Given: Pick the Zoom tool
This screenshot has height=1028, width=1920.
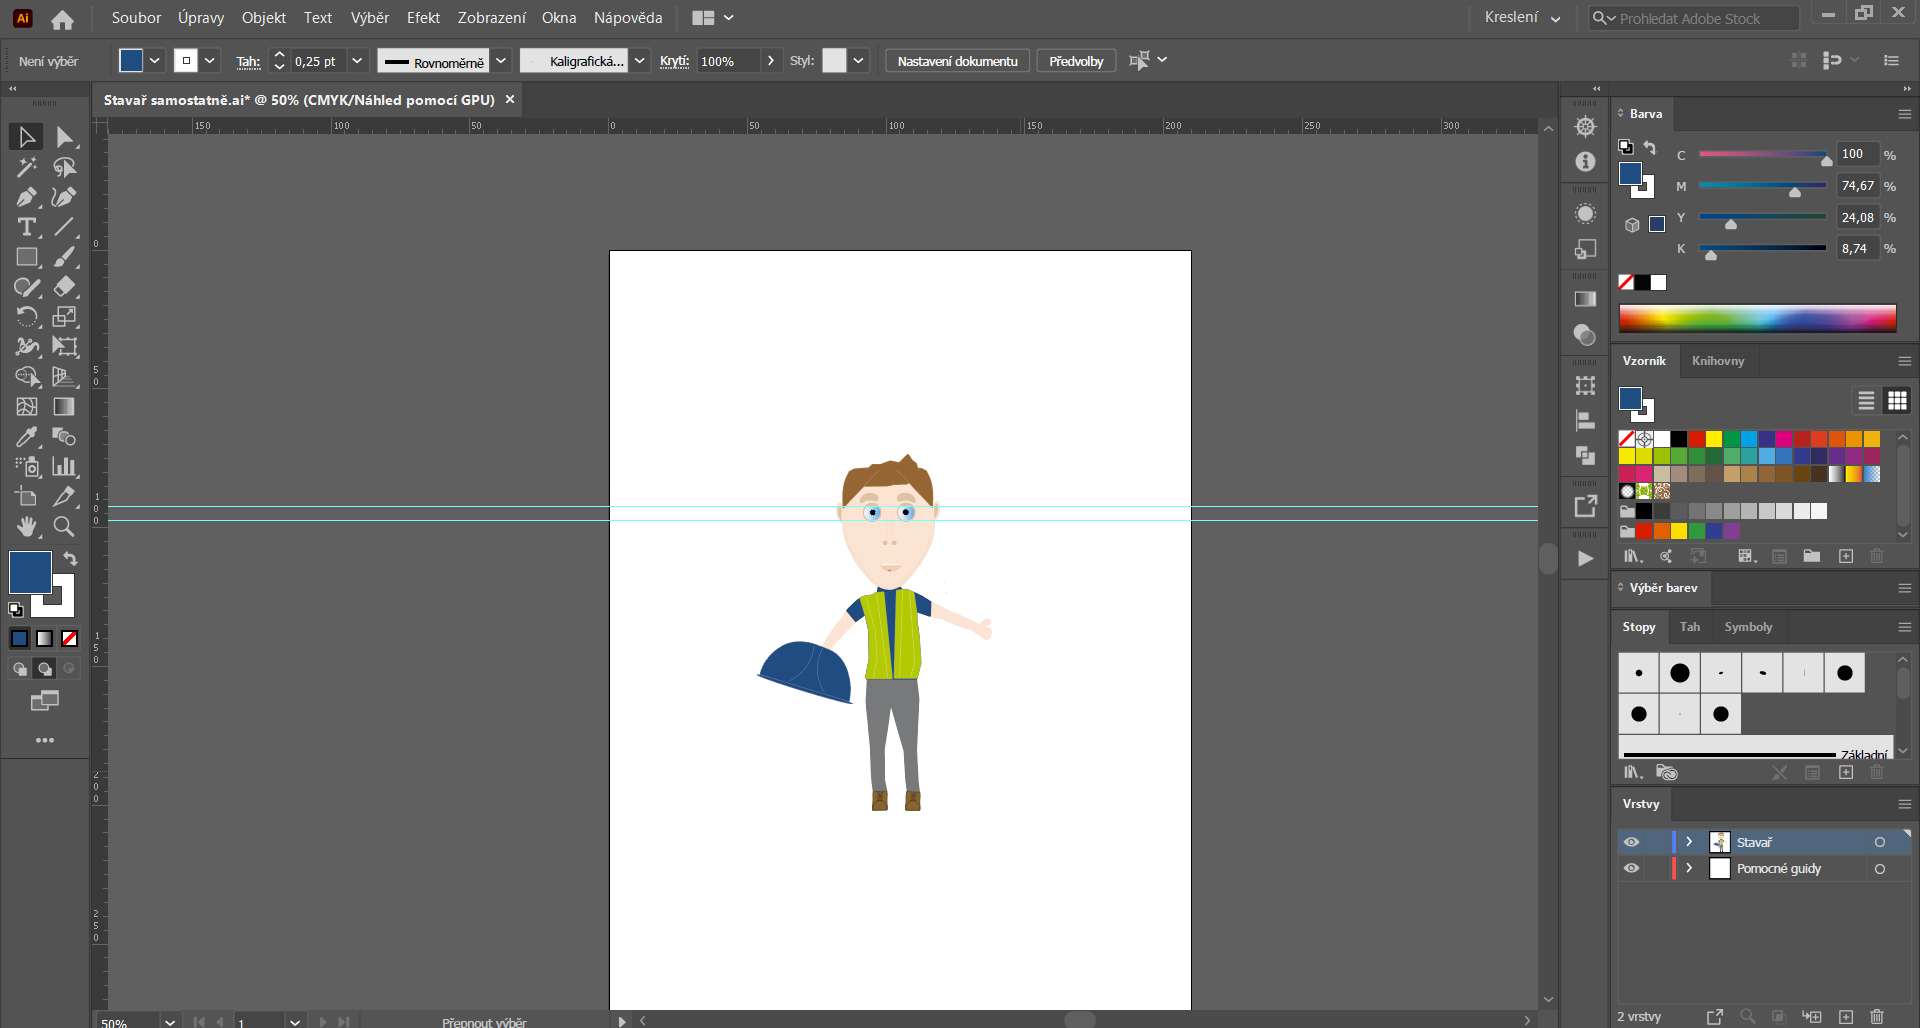Looking at the screenshot, I should (x=63, y=527).
